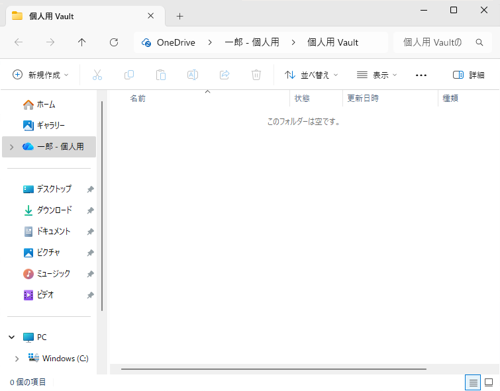500x391 pixels.
Task: Click the Cut scissors icon
Action: tap(97, 75)
